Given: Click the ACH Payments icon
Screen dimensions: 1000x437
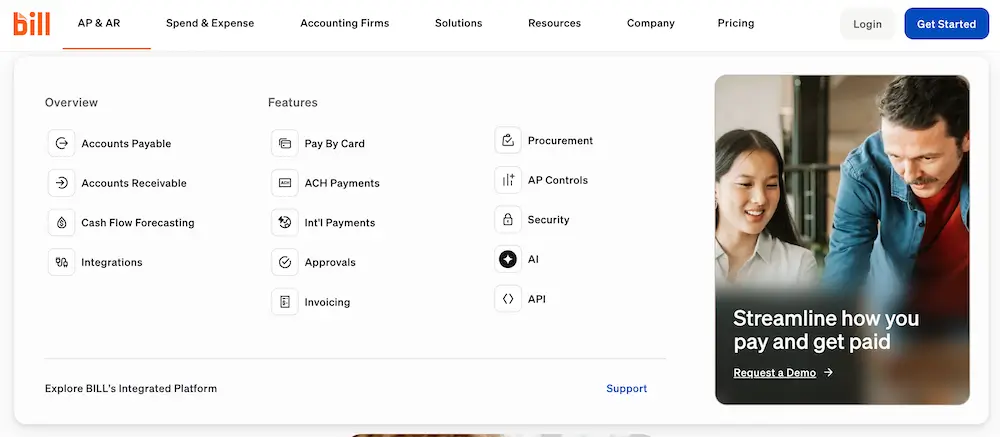Looking at the screenshot, I should (x=284, y=183).
